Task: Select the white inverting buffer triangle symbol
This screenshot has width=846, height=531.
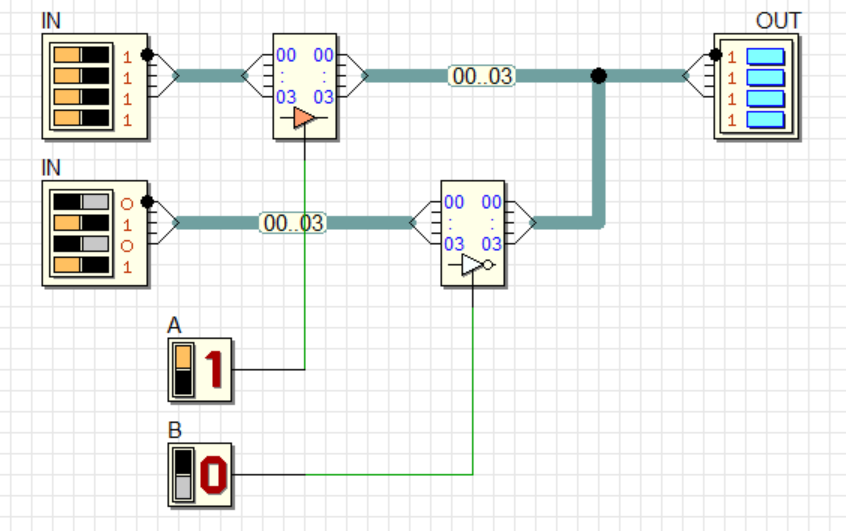Action: (473, 265)
